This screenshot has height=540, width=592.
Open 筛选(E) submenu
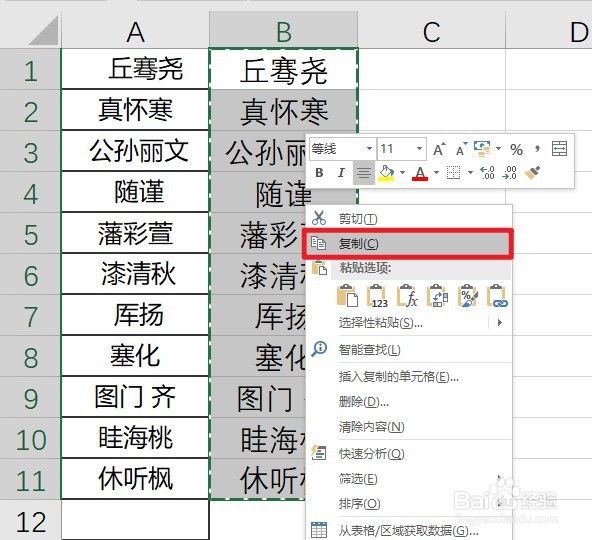[409, 479]
